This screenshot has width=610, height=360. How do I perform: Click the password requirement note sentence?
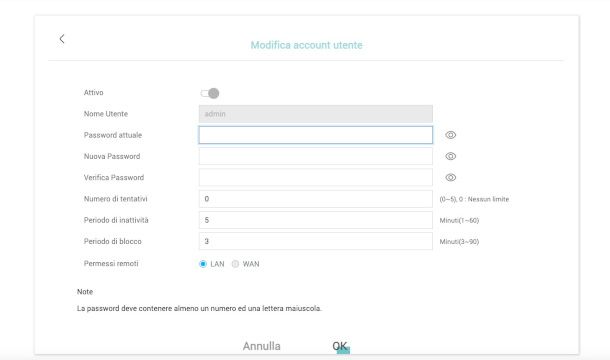pyautogui.click(x=199, y=308)
